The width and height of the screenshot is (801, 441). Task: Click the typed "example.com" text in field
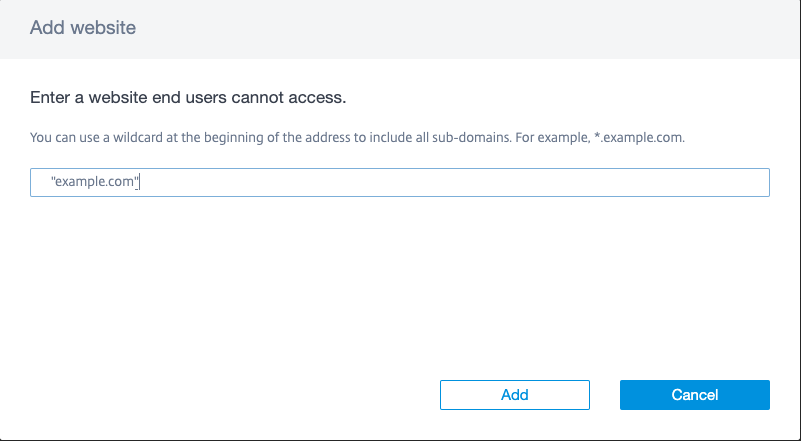[x=93, y=183]
